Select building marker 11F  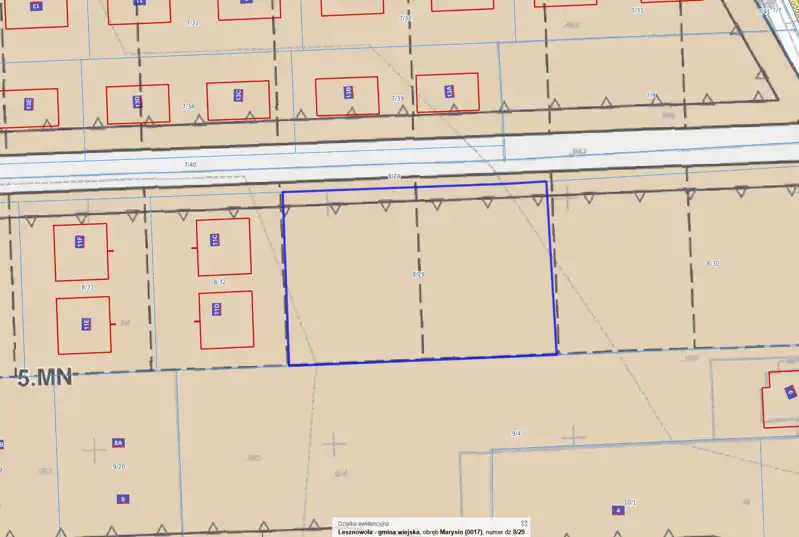pyautogui.click(x=79, y=241)
